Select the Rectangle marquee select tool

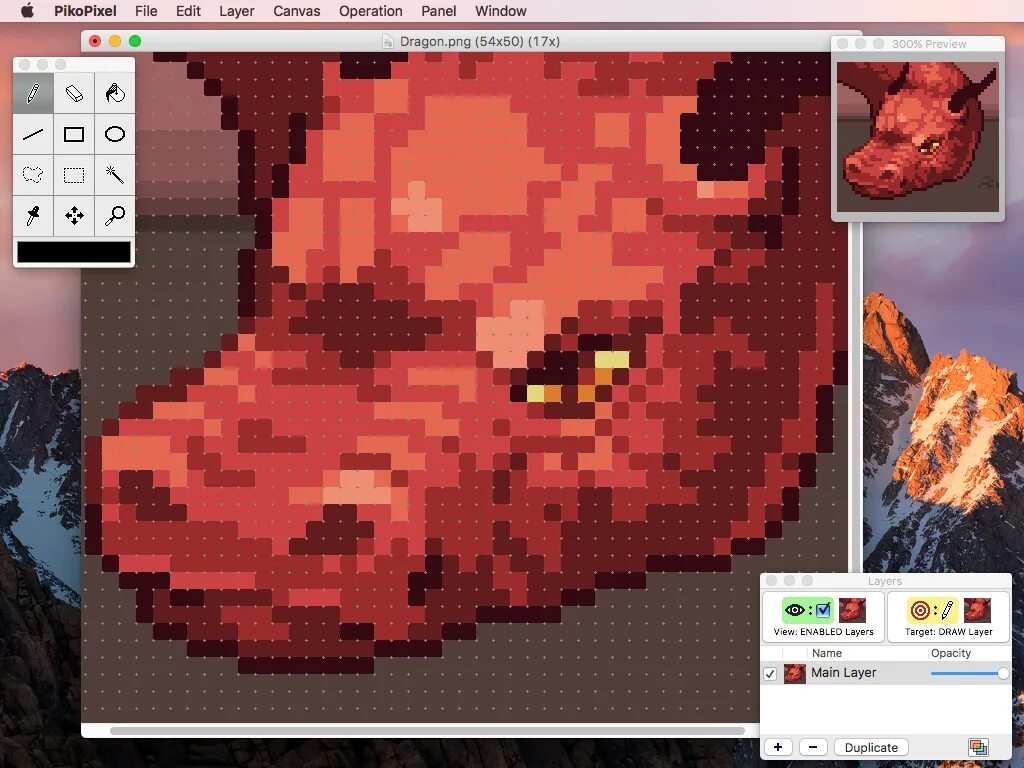[74, 175]
